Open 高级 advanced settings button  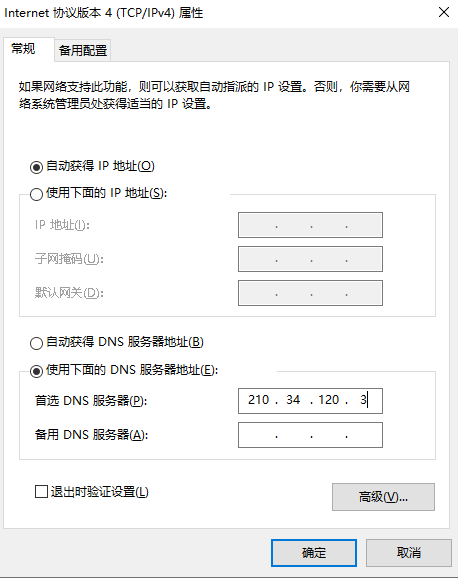click(383, 497)
